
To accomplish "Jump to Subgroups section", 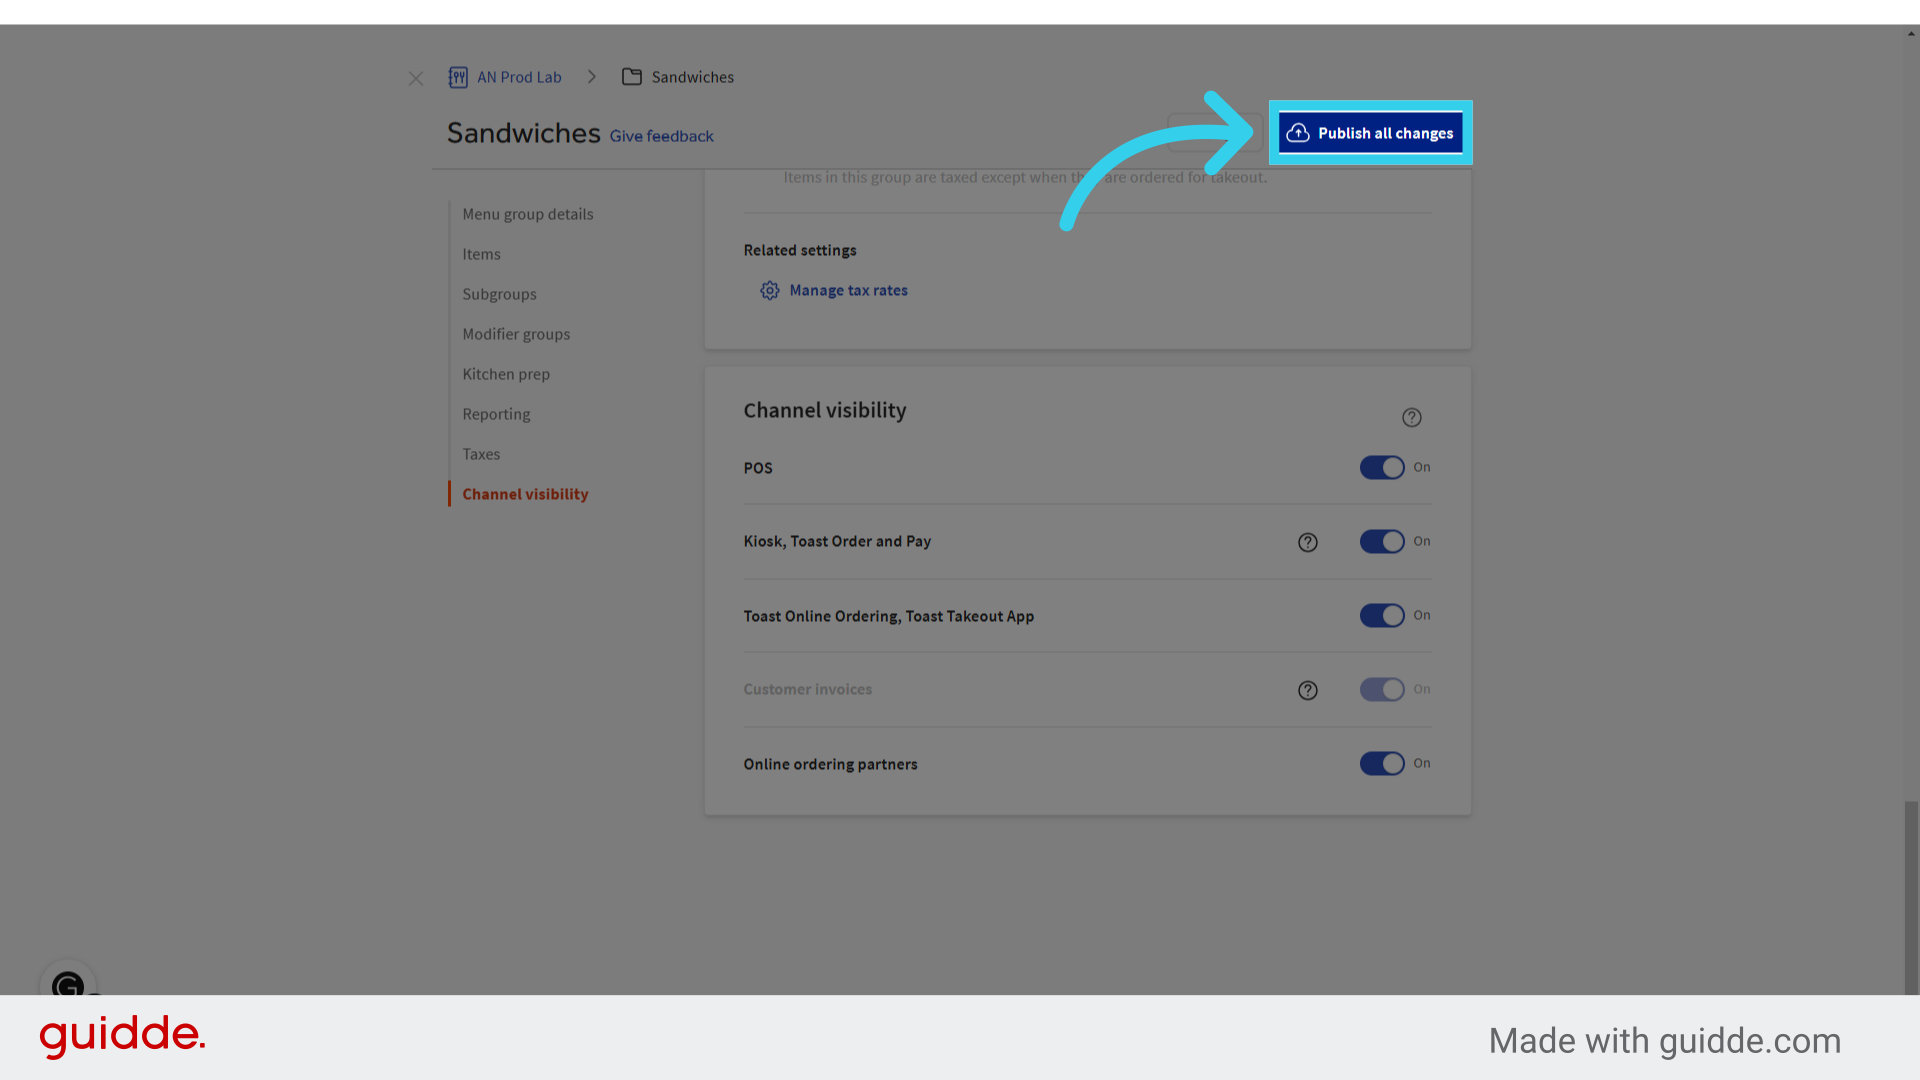I will (499, 294).
